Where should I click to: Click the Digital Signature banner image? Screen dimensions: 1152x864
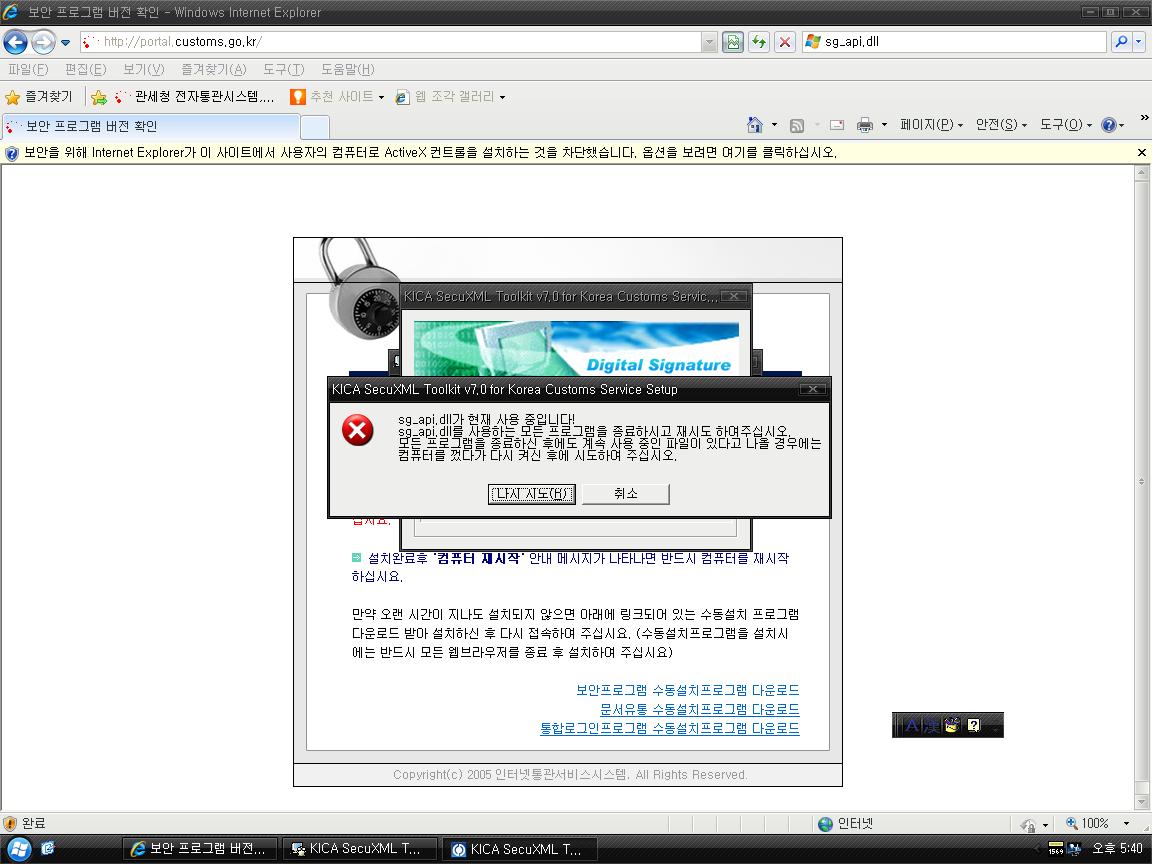click(576, 348)
